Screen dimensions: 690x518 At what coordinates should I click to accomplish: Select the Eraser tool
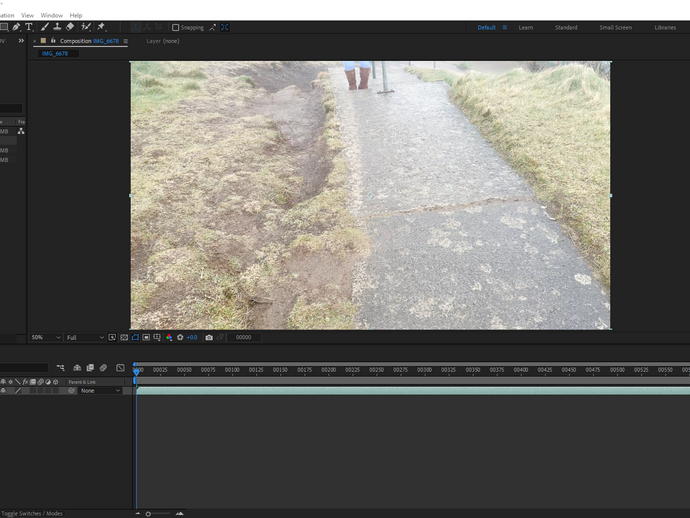[70, 27]
